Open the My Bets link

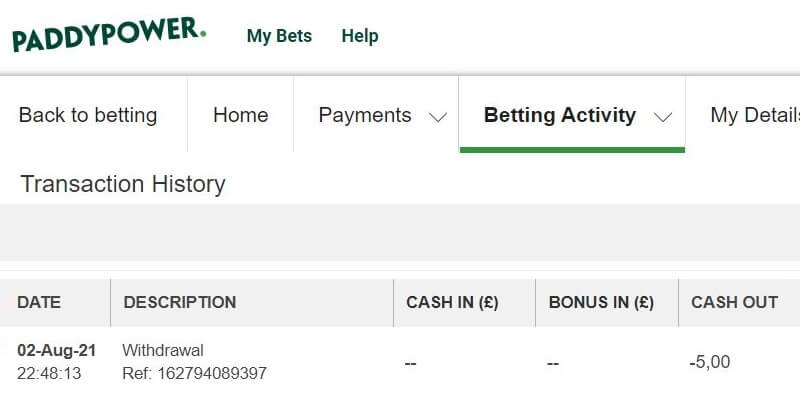tap(279, 36)
